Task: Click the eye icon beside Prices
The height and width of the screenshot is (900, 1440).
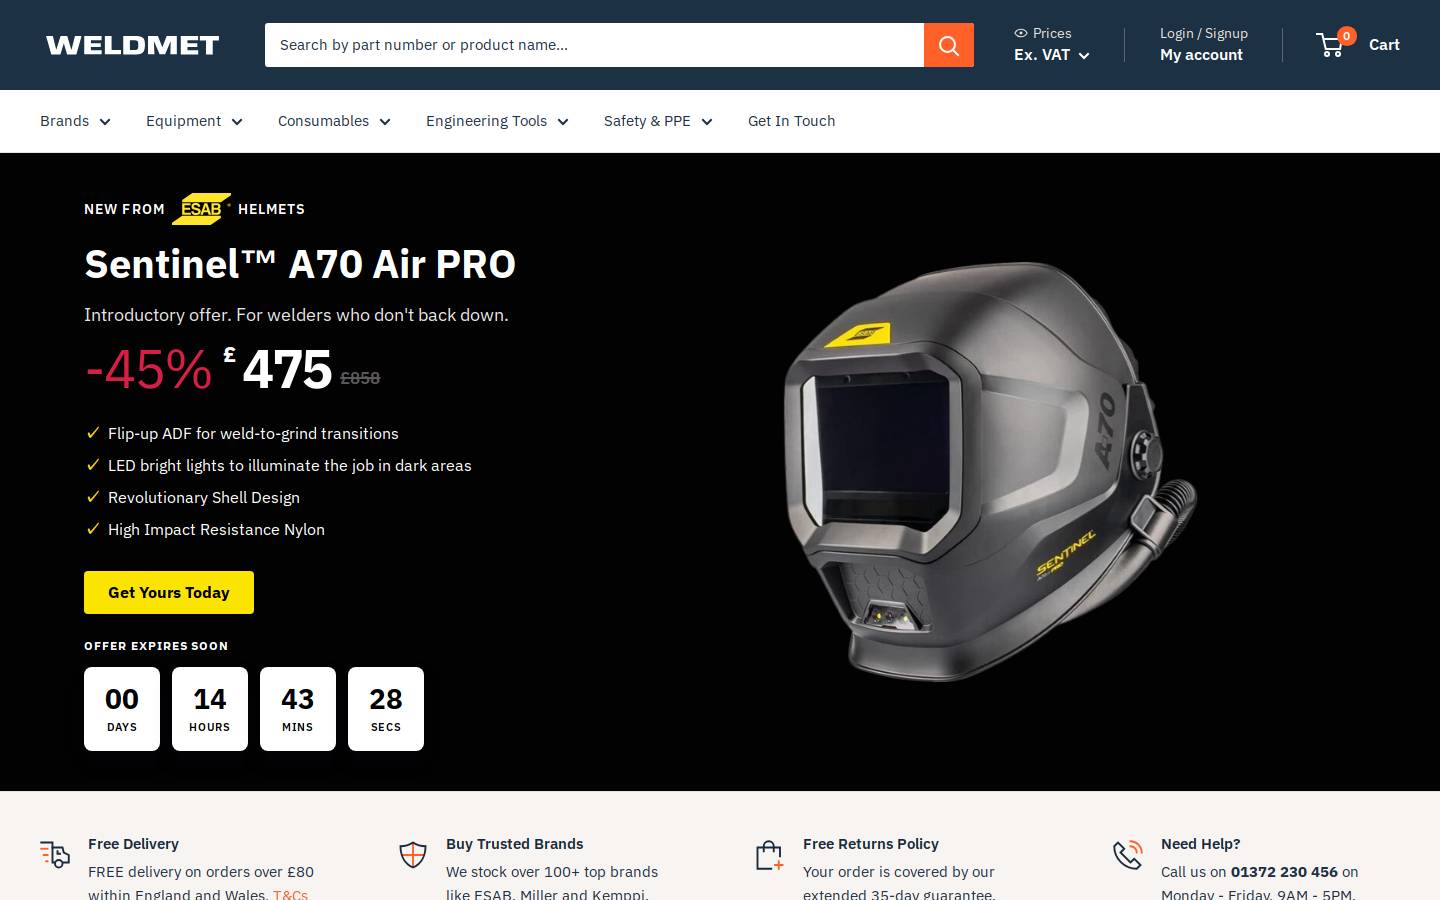Action: [x=1021, y=33]
